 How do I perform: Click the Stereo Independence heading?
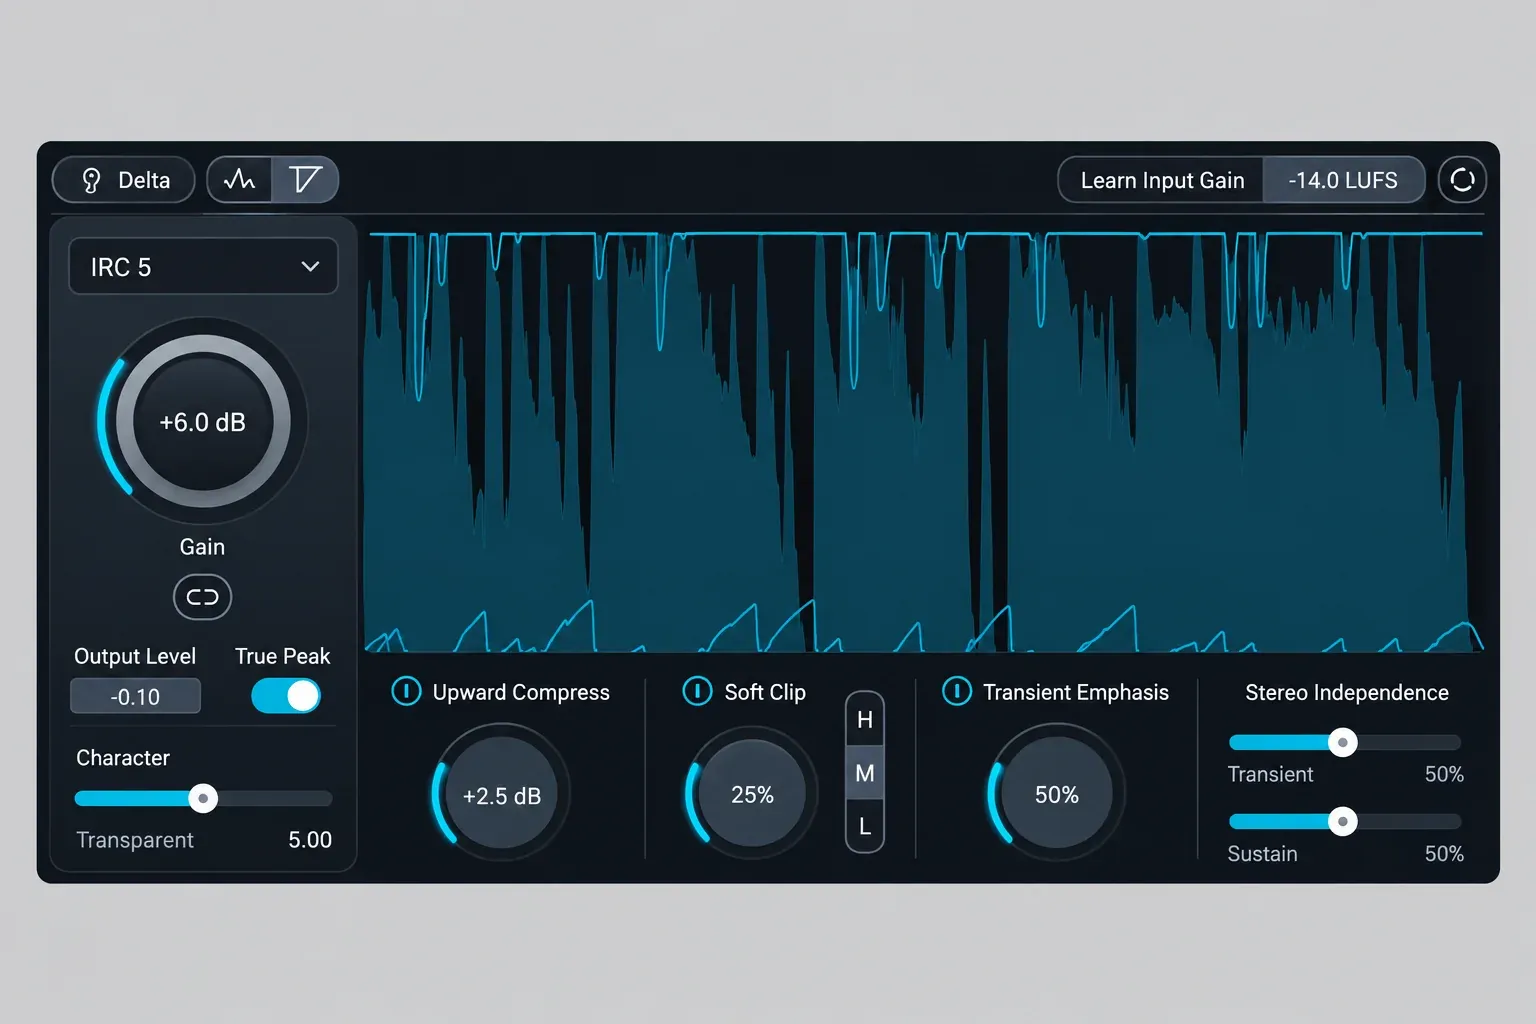pyautogui.click(x=1347, y=692)
